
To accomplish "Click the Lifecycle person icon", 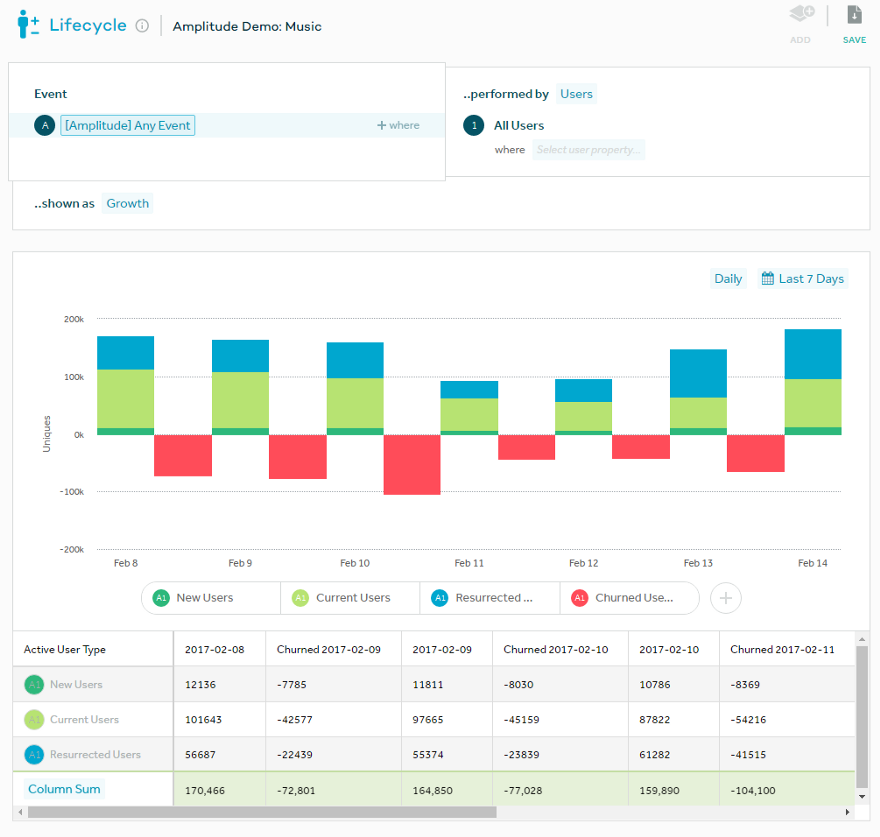I will (x=28, y=25).
